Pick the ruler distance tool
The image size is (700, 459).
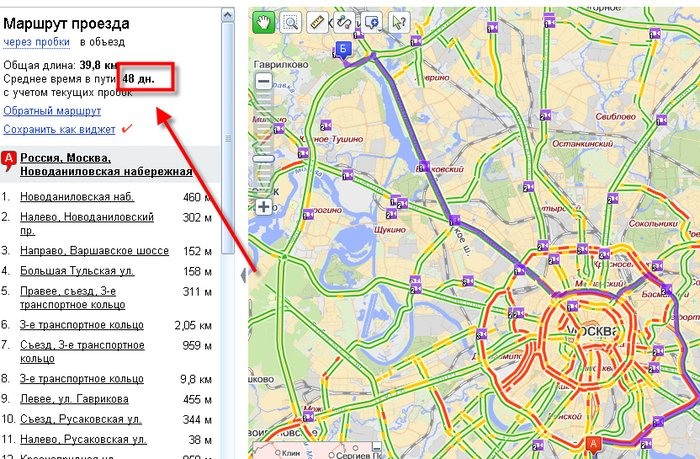pyautogui.click(x=318, y=20)
